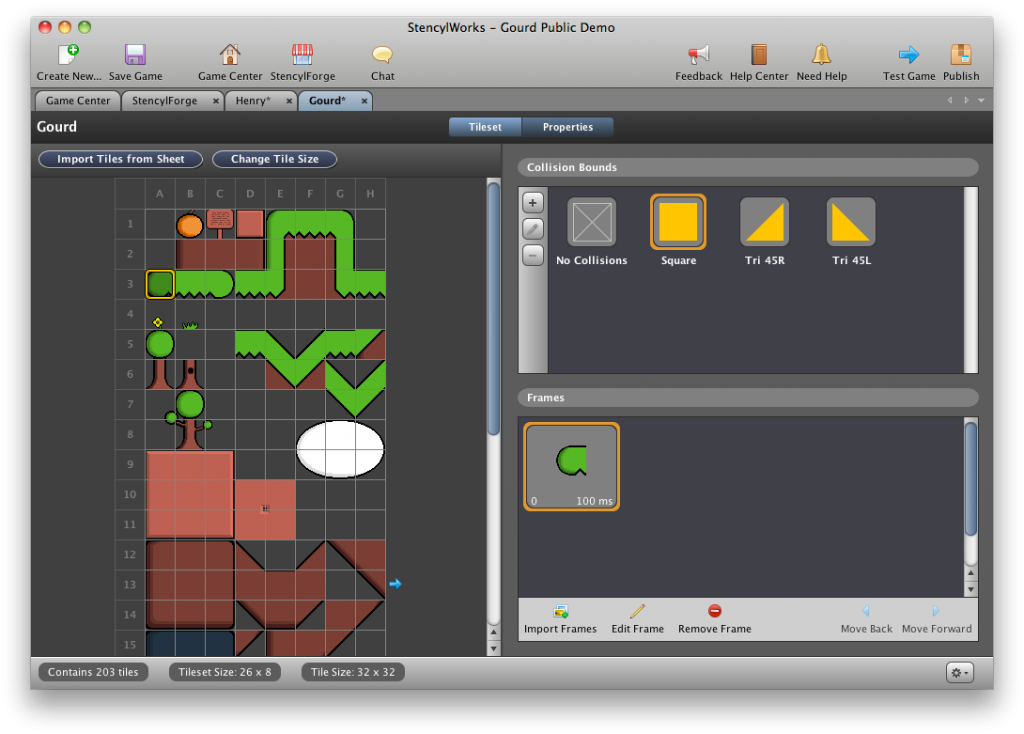Screen dimensions: 1024x734
Task: Click the Frames panel scrollbar
Action: (971, 479)
